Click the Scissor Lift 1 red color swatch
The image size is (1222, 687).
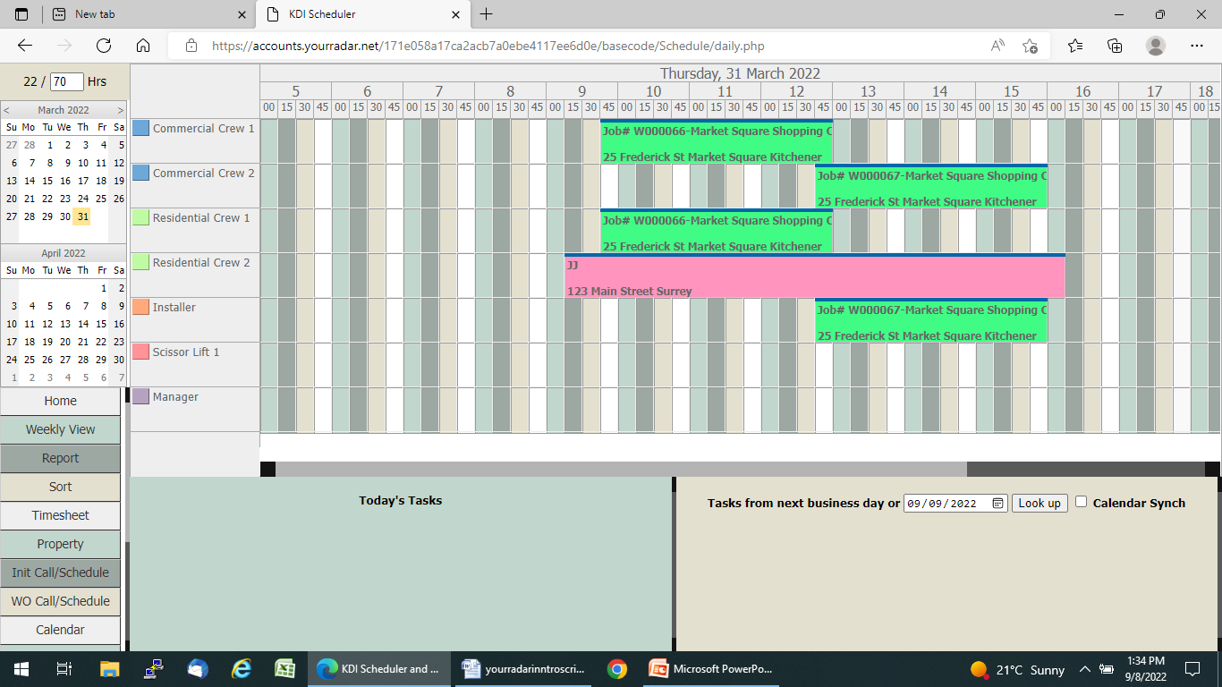141,352
